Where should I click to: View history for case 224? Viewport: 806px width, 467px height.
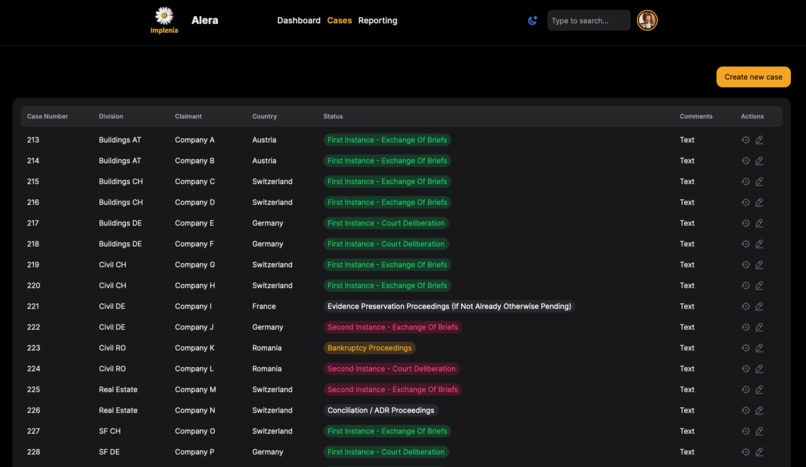pyautogui.click(x=745, y=369)
